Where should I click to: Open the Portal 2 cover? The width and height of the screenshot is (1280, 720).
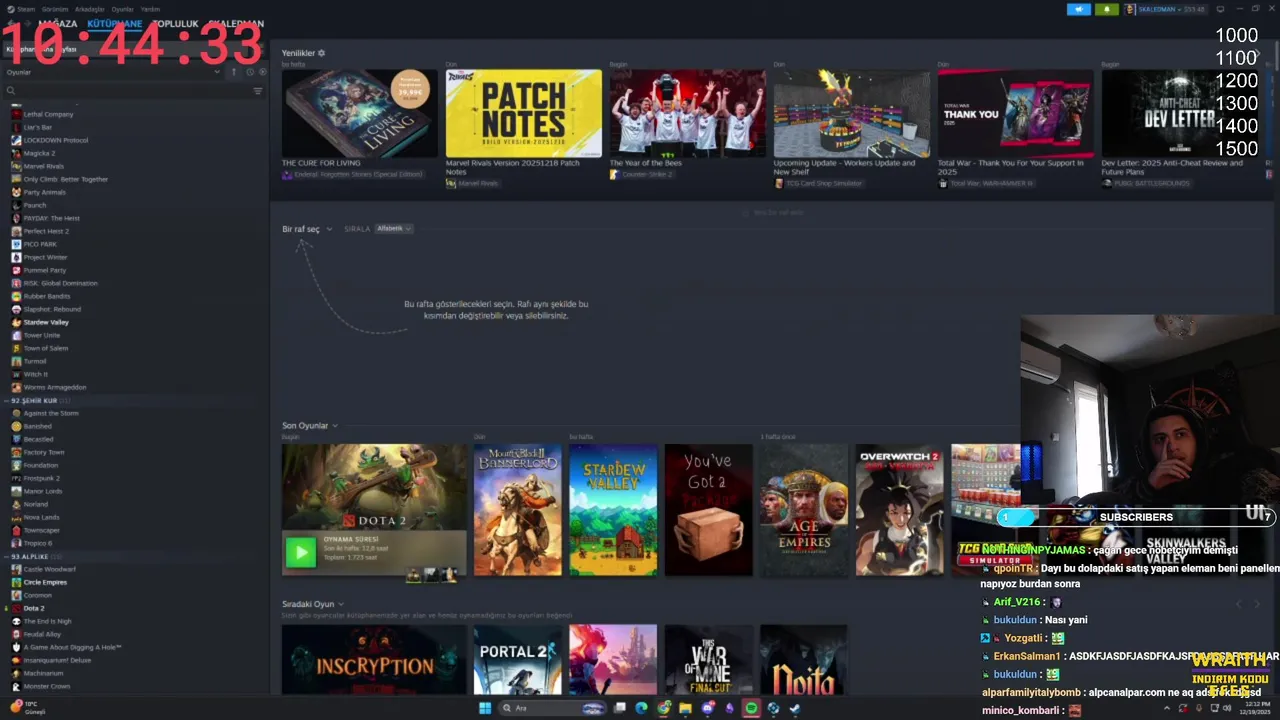[x=517, y=659]
